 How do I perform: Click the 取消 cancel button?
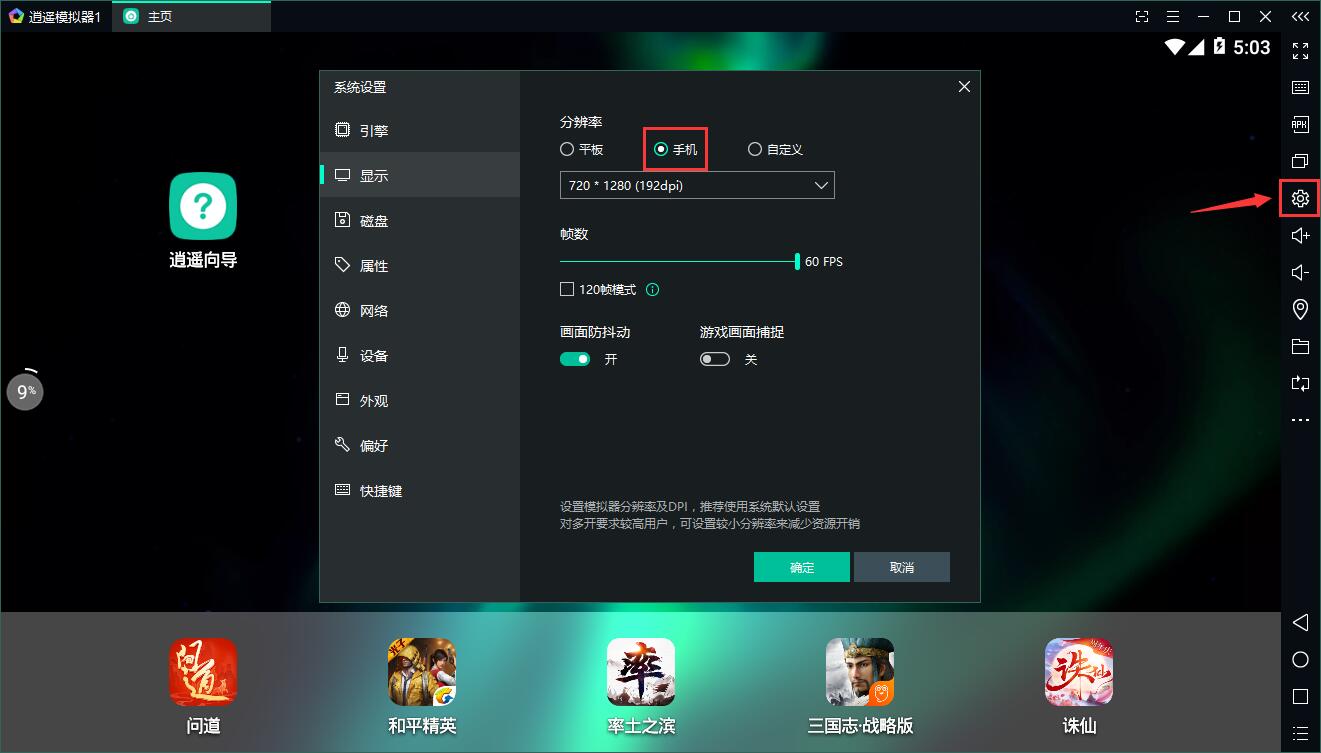(x=902, y=567)
